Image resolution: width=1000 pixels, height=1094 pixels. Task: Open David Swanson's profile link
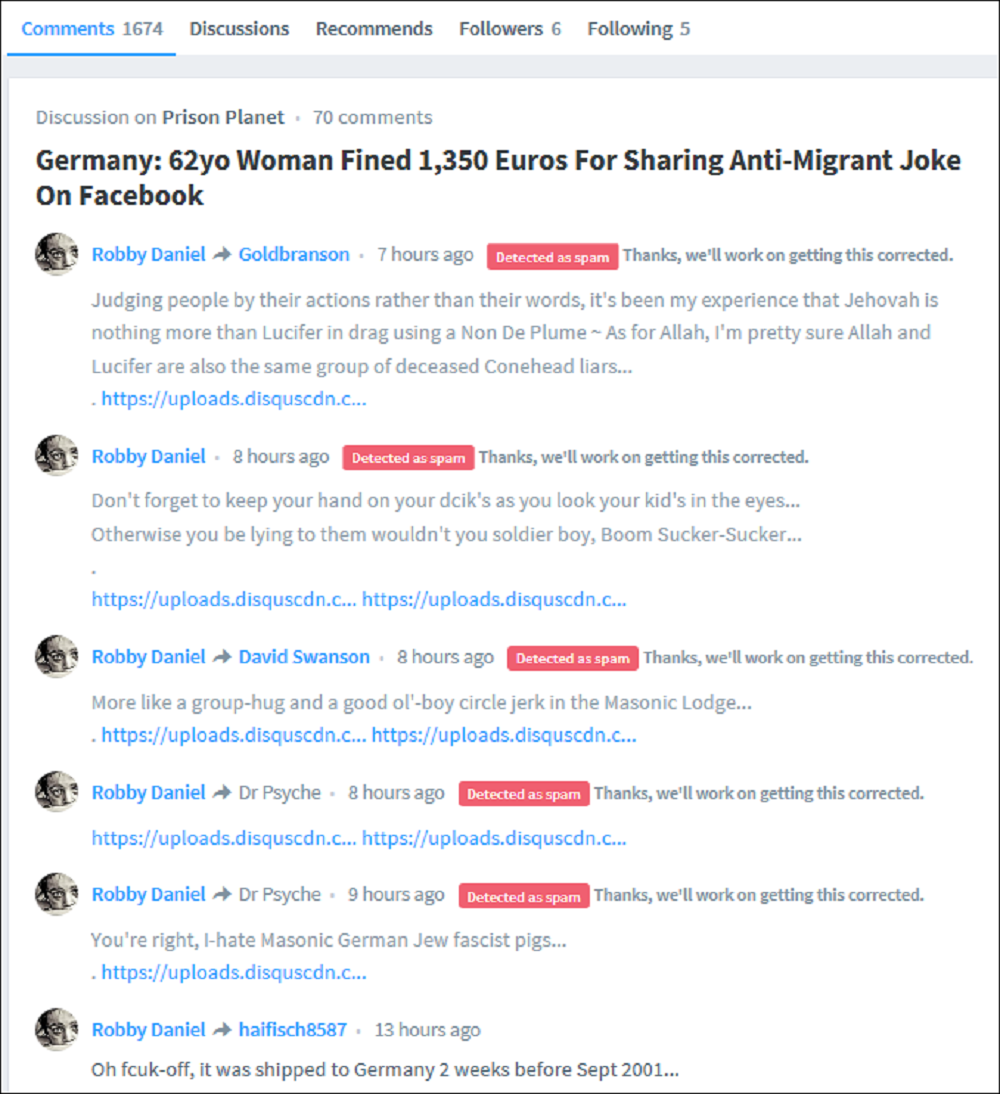pos(304,657)
